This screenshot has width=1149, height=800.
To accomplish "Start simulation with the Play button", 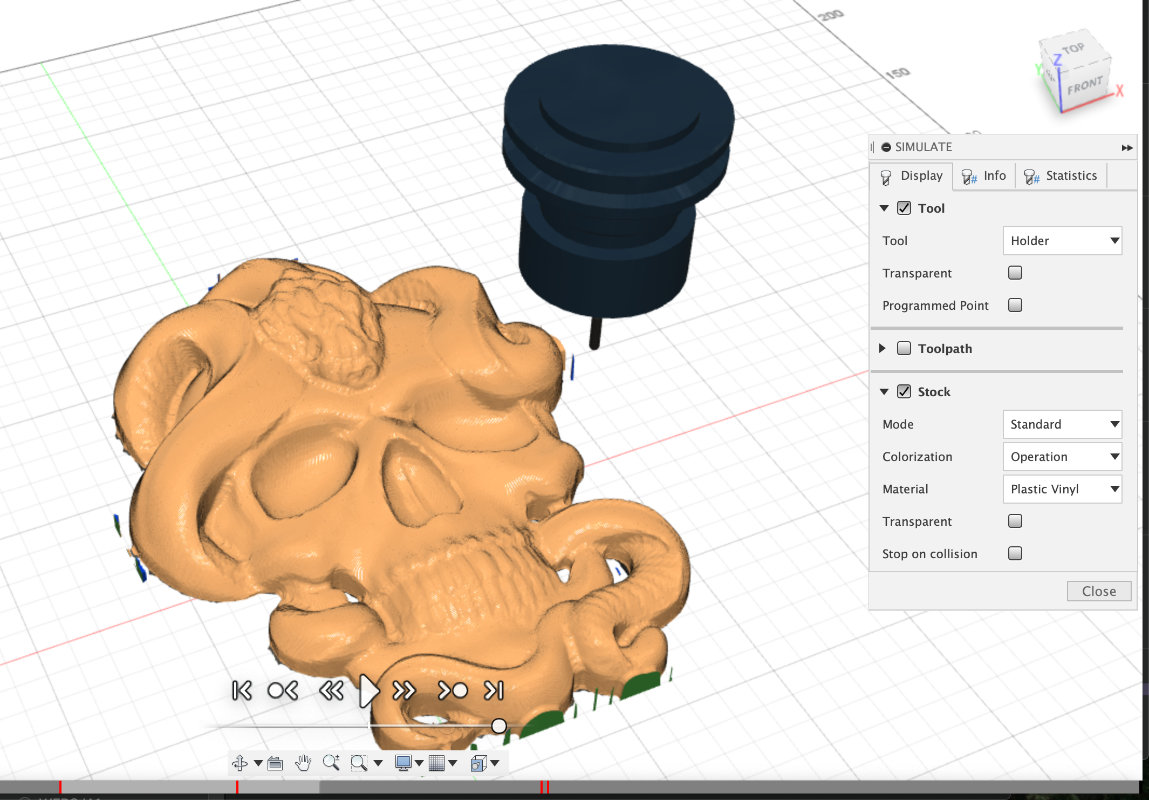I will [369, 691].
